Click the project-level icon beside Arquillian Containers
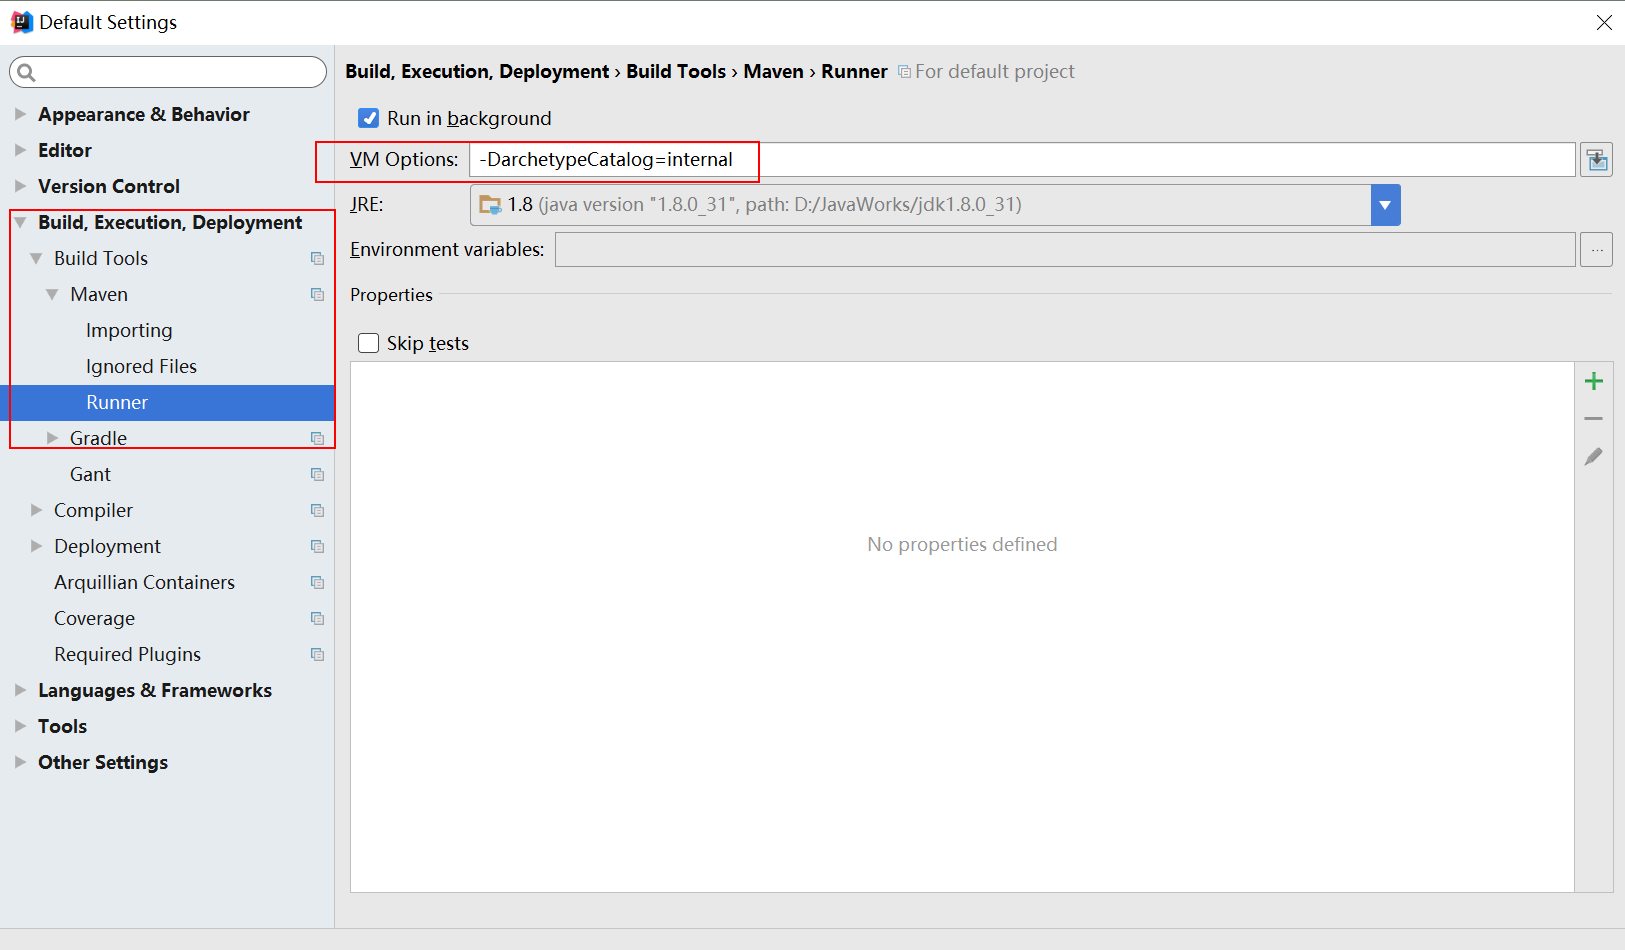 [x=317, y=583]
